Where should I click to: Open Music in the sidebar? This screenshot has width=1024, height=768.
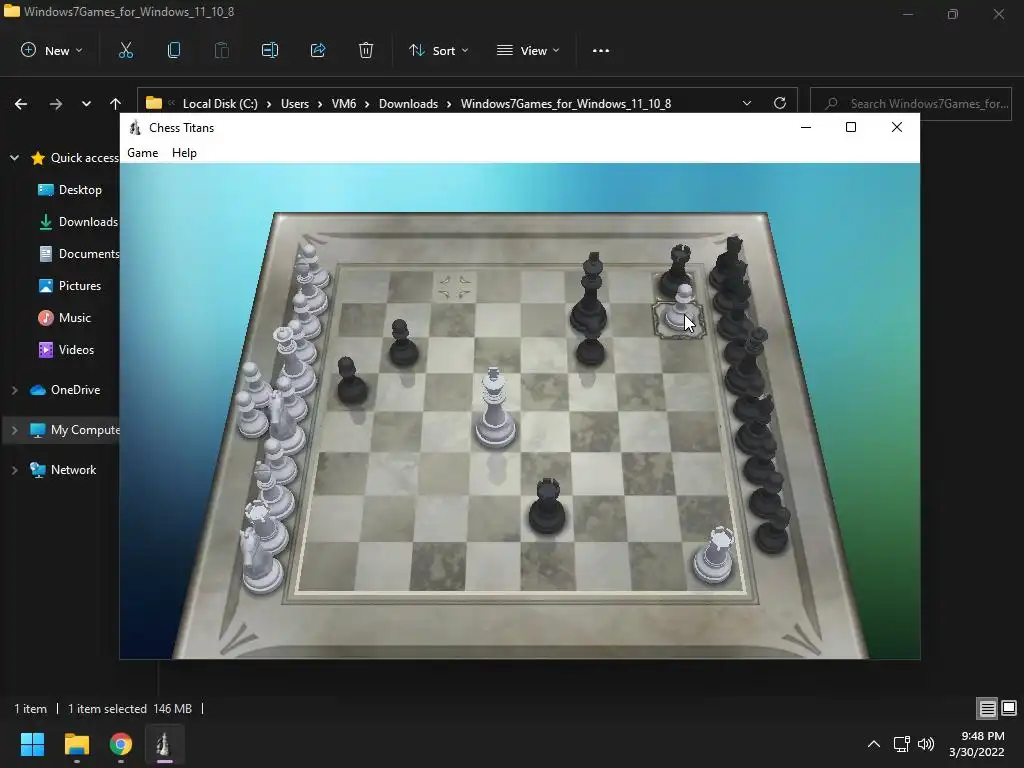pyautogui.click(x=64, y=318)
